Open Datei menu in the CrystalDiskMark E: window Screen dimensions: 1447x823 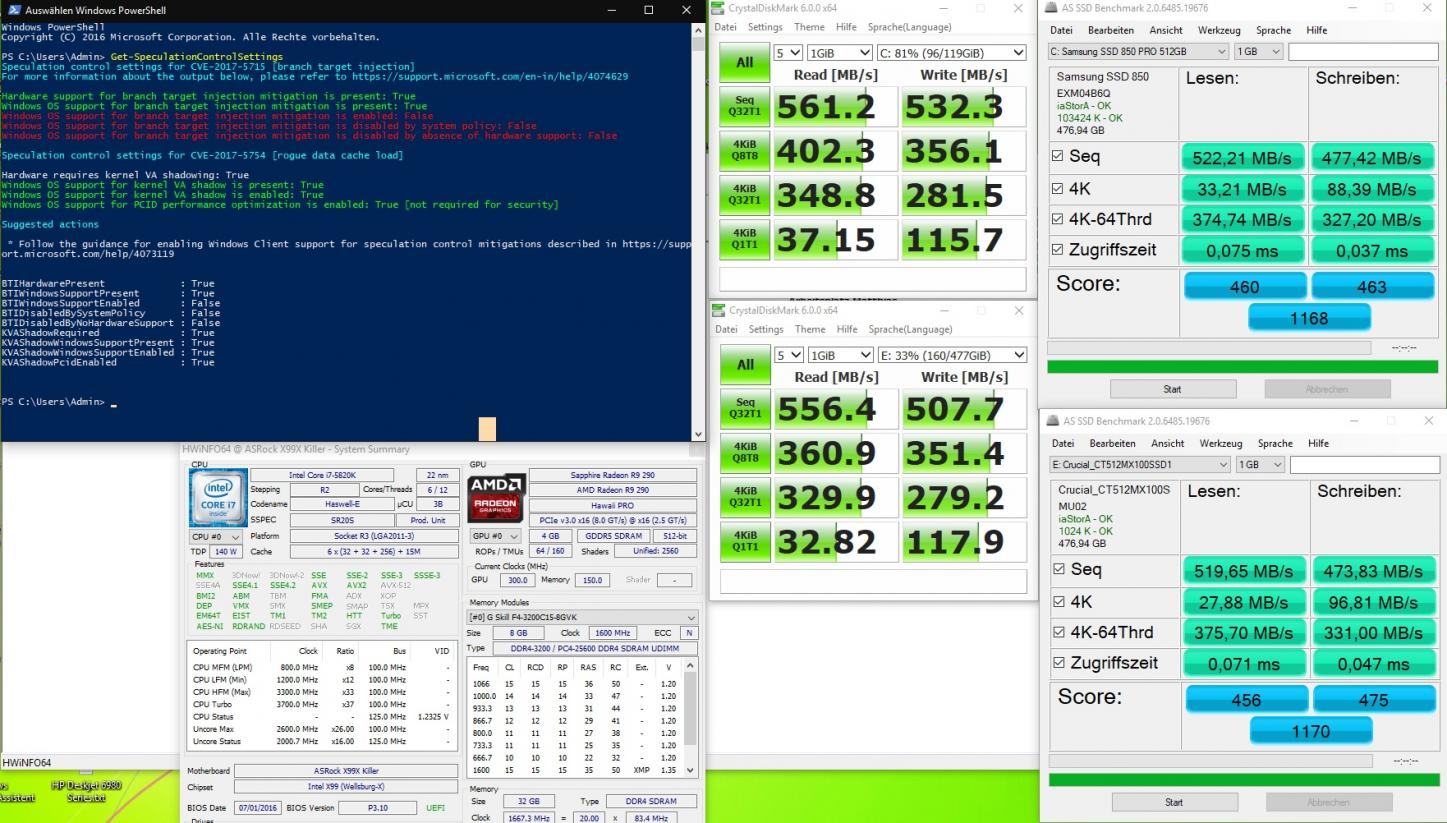tap(726, 329)
